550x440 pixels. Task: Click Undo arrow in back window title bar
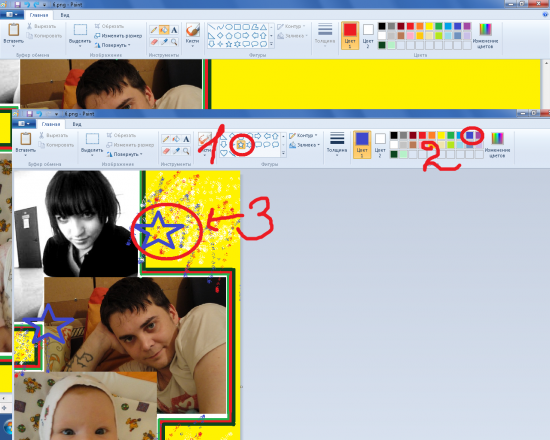coord(27,5)
